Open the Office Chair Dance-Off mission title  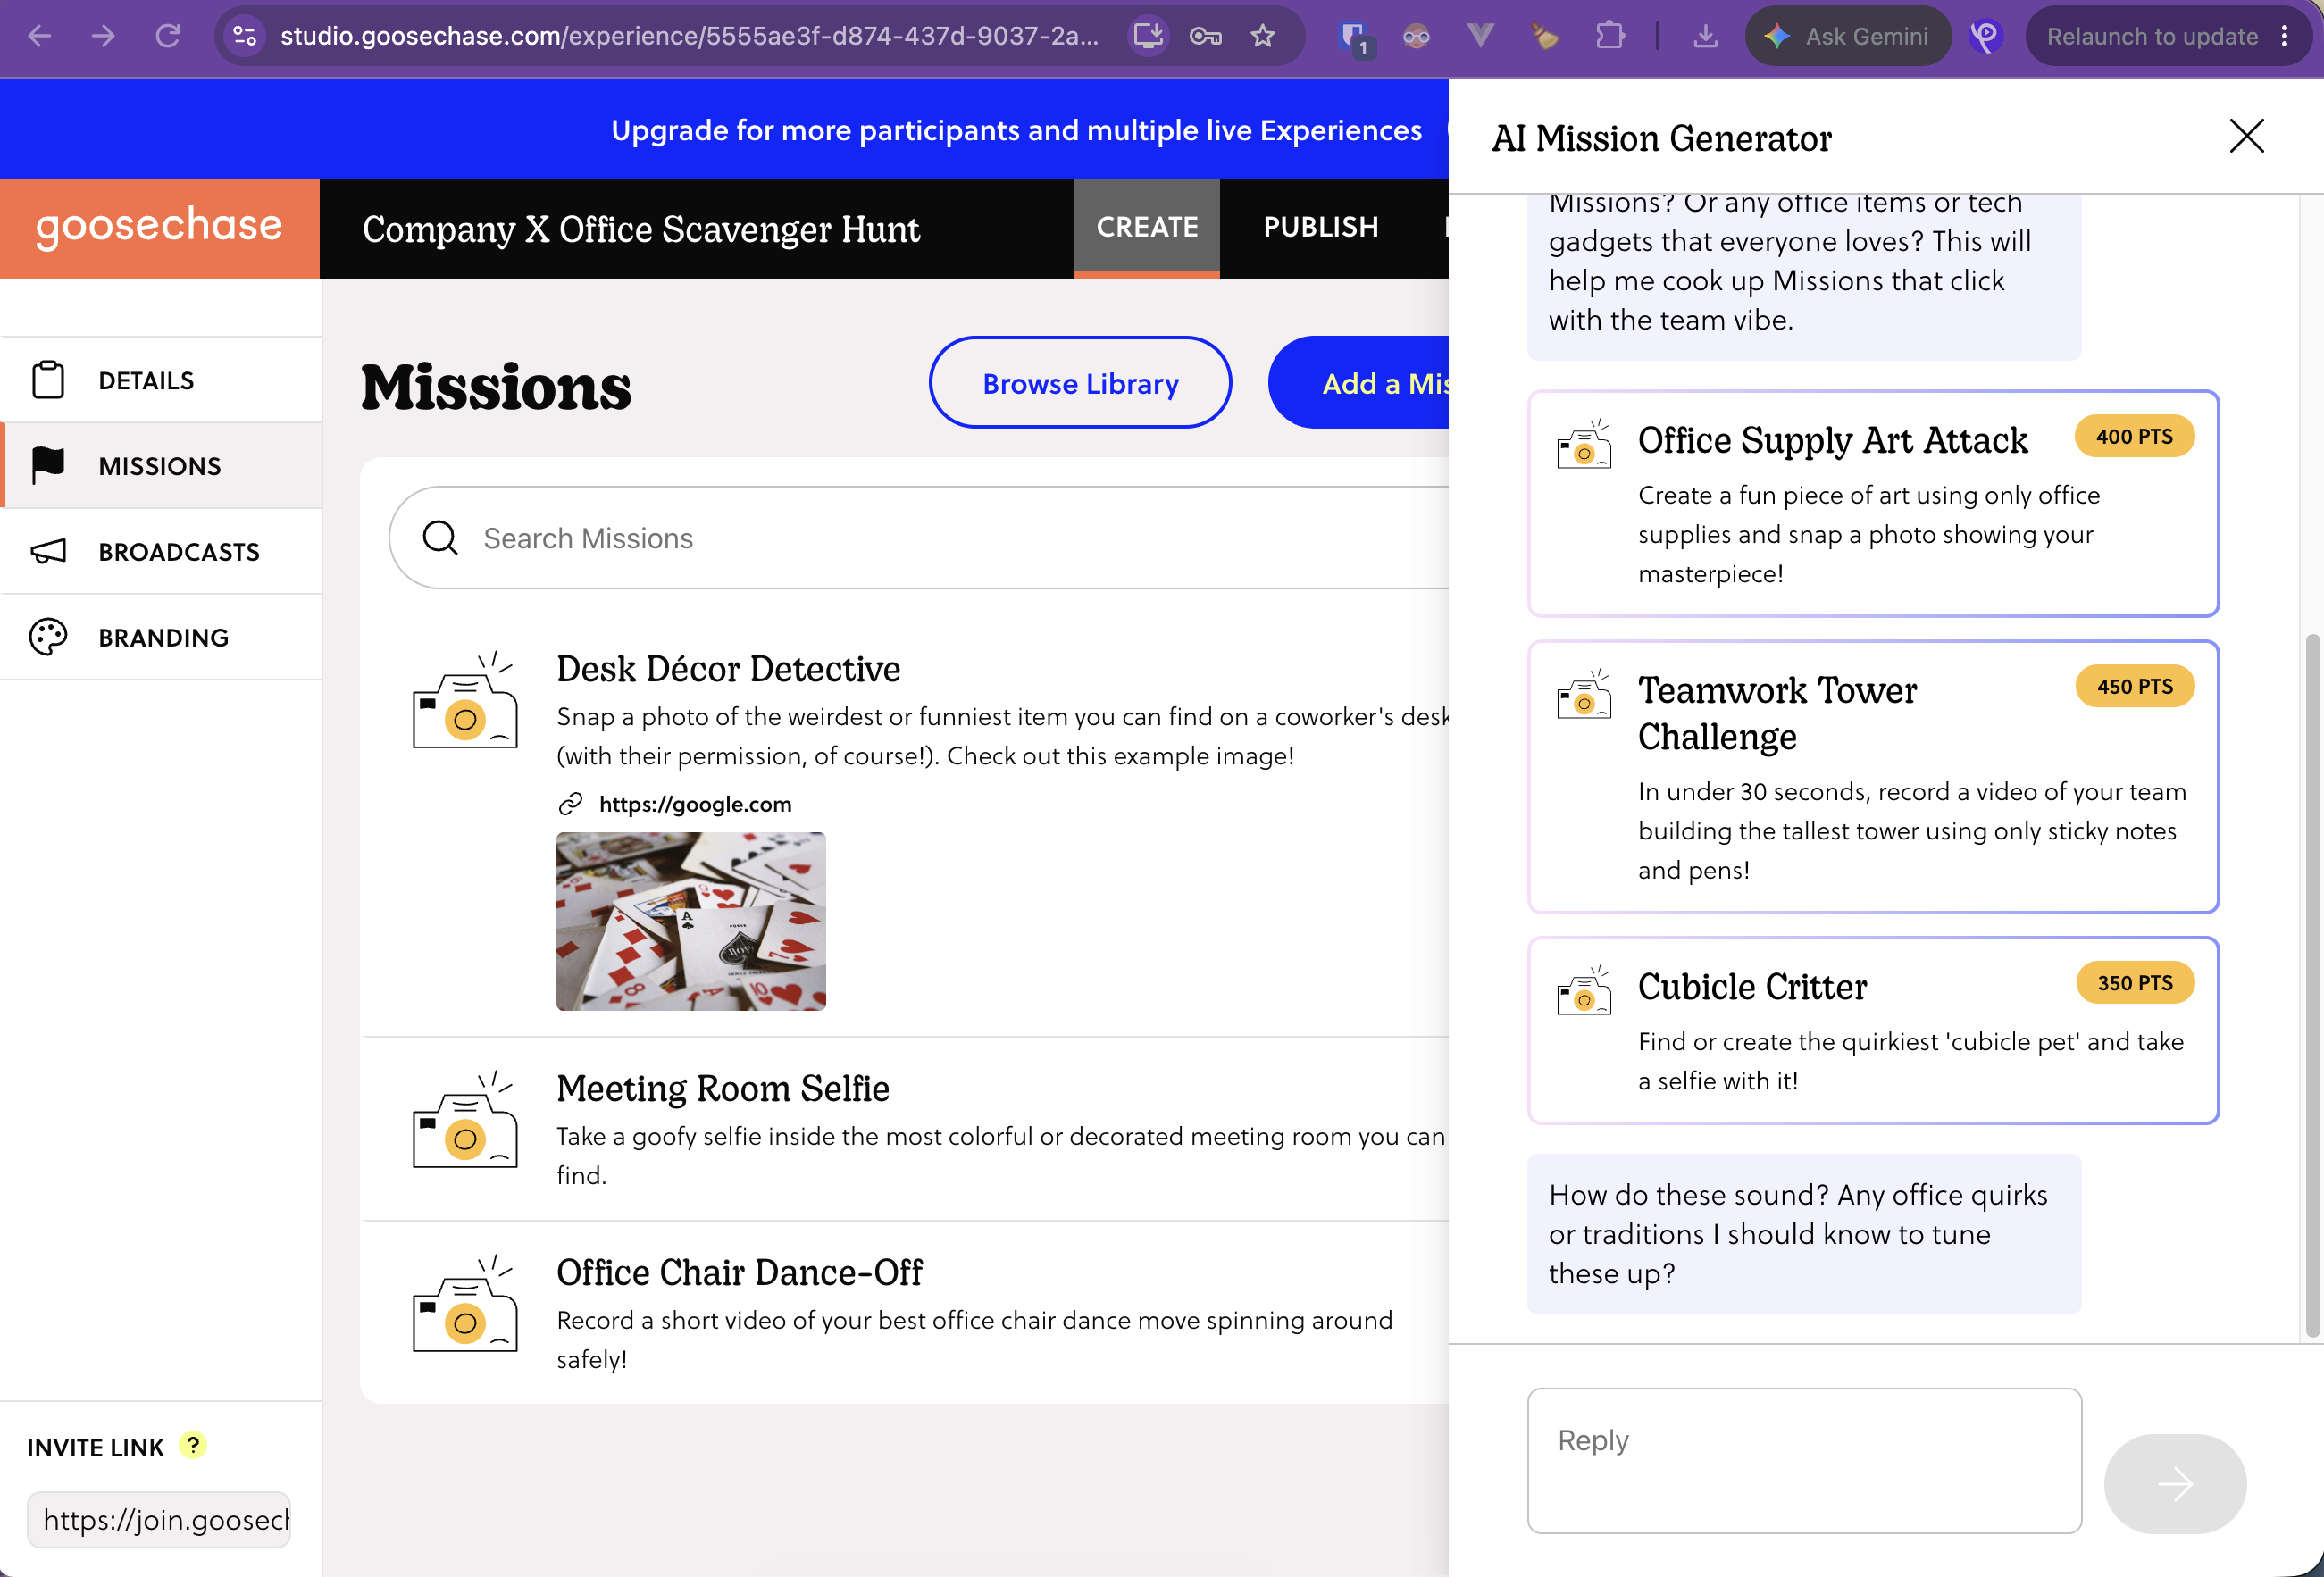pyautogui.click(x=739, y=1273)
